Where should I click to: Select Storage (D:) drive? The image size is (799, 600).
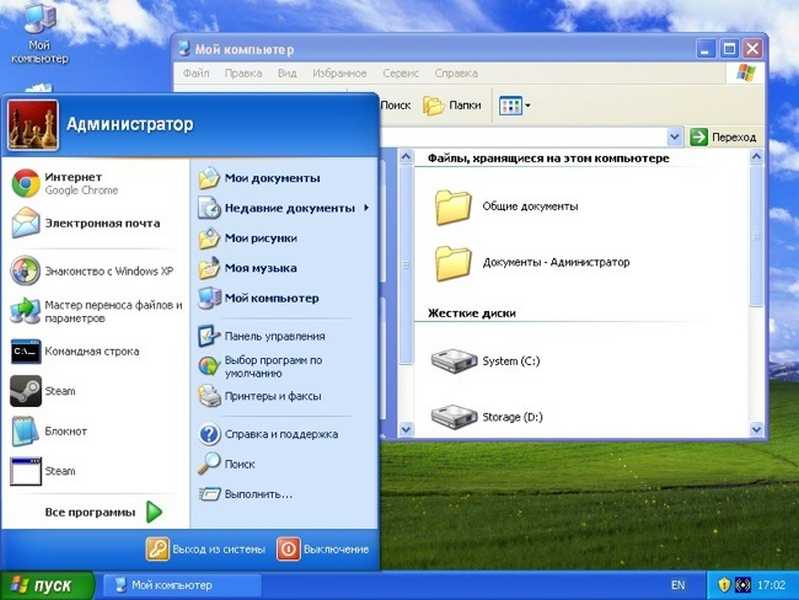click(487, 416)
